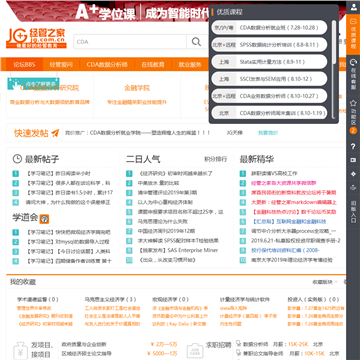Open 计量经济学与统计软件 favorite board
360x360 pixels.
[x=245, y=299]
